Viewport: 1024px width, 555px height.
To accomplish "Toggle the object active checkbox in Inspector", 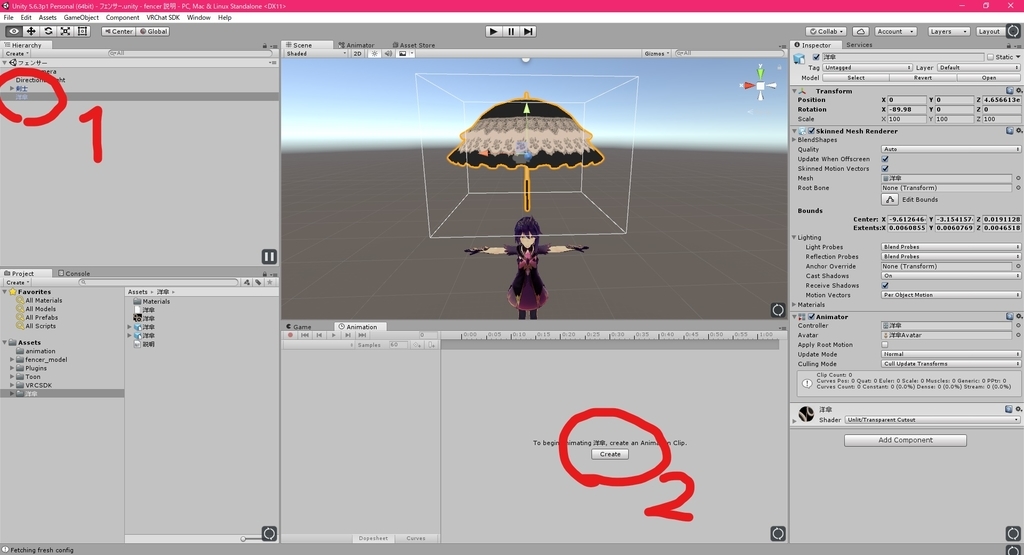I will pos(816,57).
